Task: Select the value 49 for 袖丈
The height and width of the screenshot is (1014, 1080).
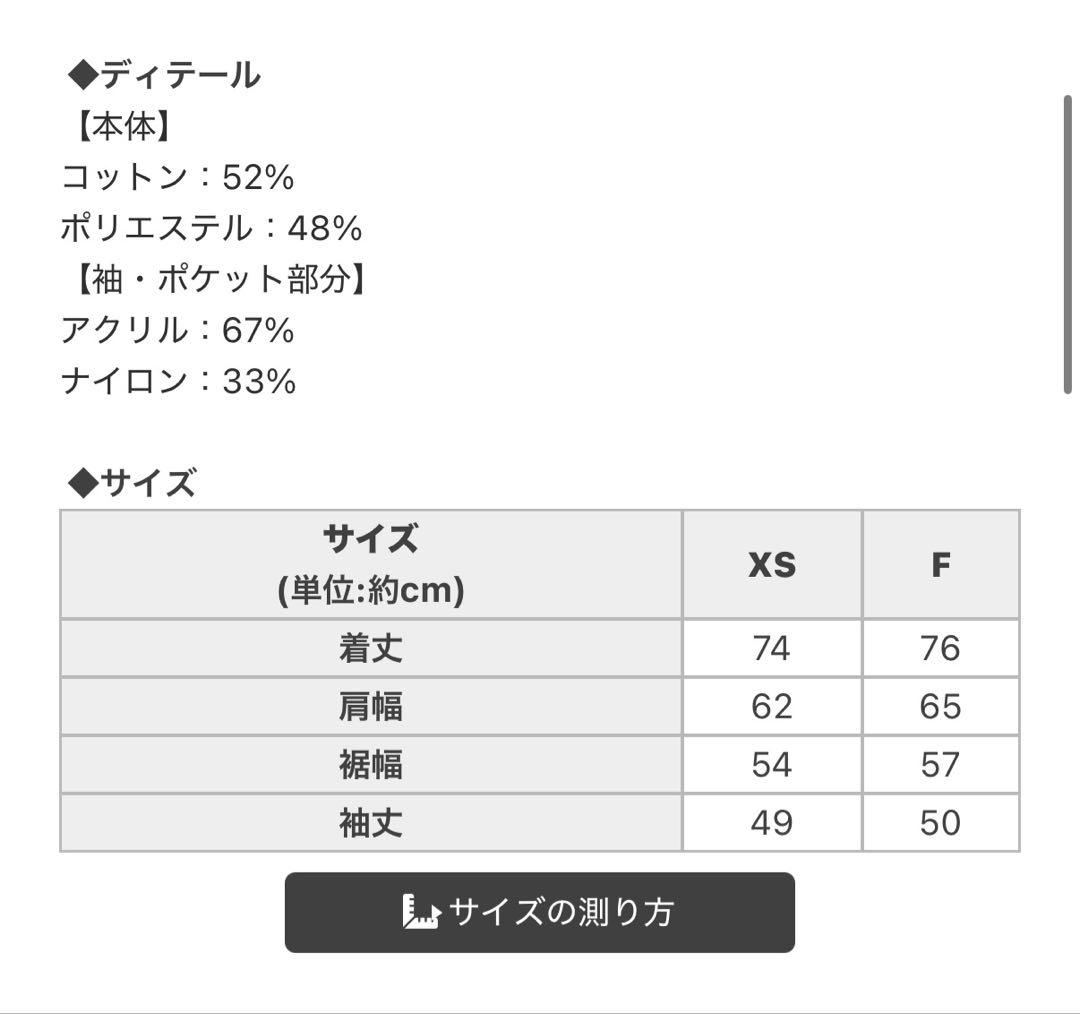Action: [770, 824]
